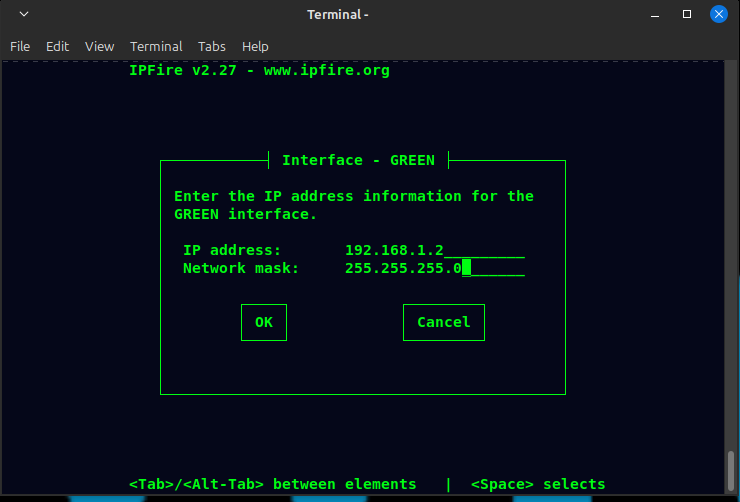Open the View menu

(99, 46)
